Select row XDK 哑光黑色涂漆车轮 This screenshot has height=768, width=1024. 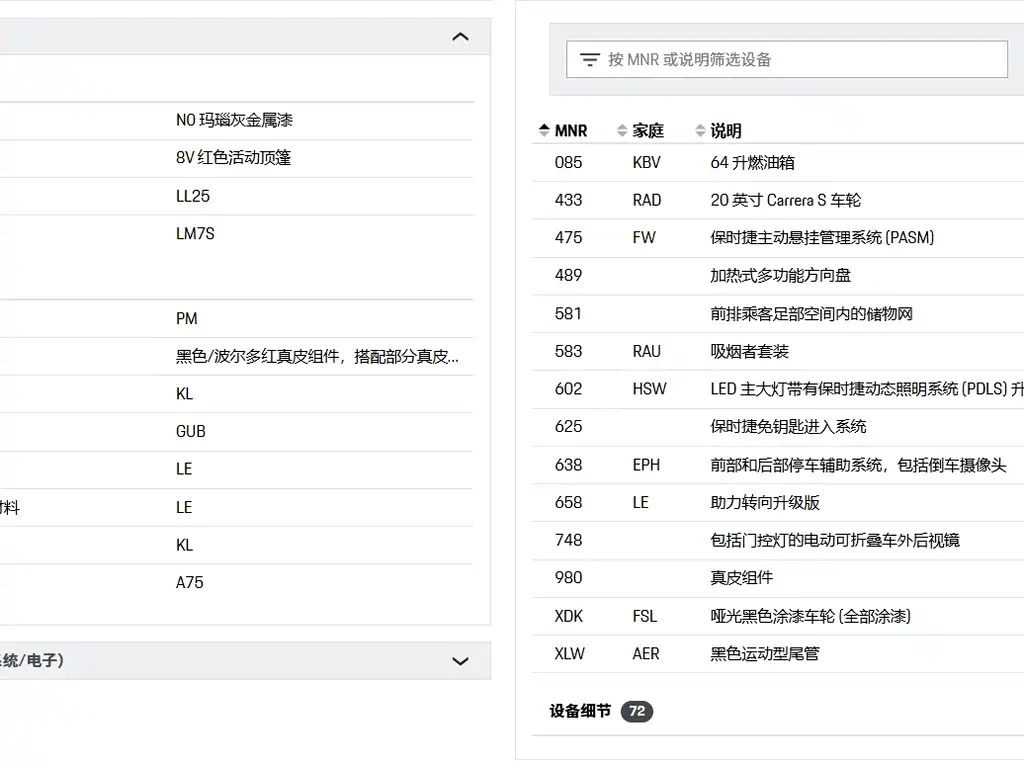778,616
